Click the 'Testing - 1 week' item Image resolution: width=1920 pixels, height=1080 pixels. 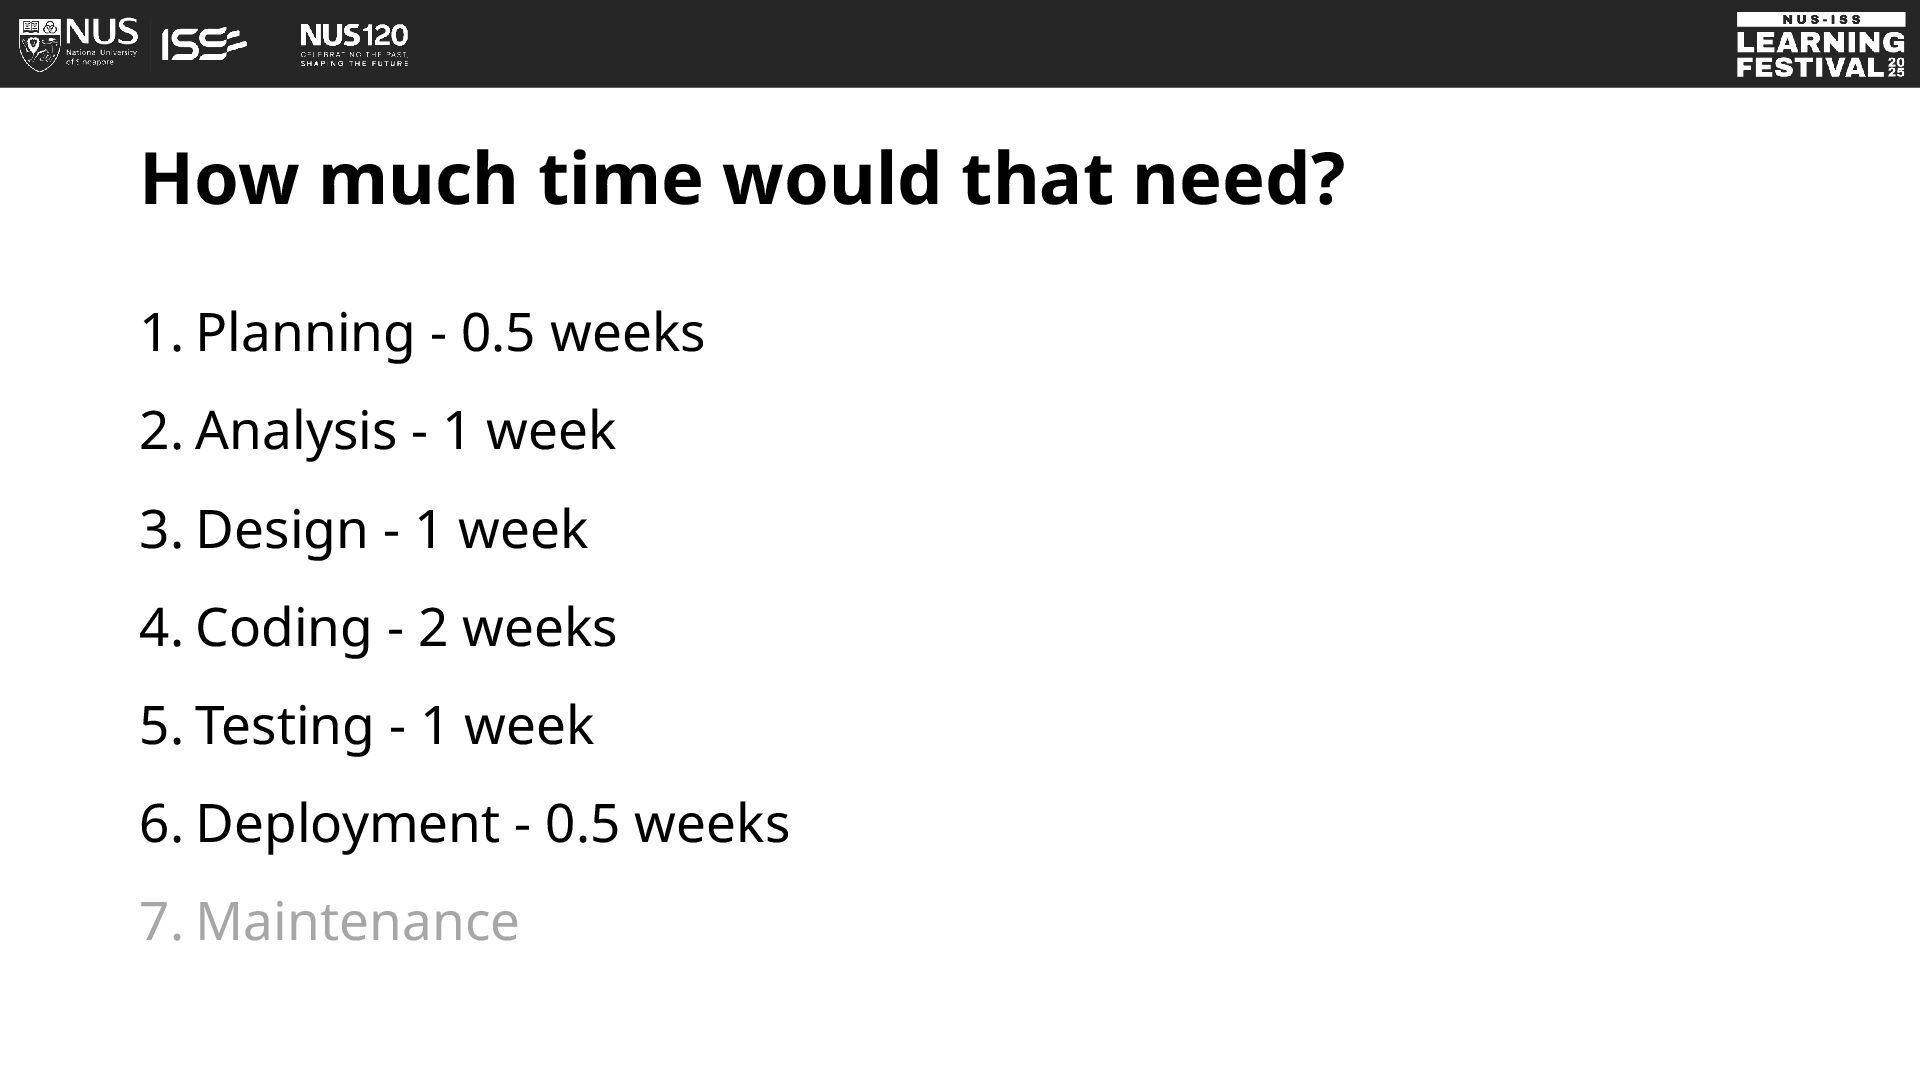tap(394, 724)
